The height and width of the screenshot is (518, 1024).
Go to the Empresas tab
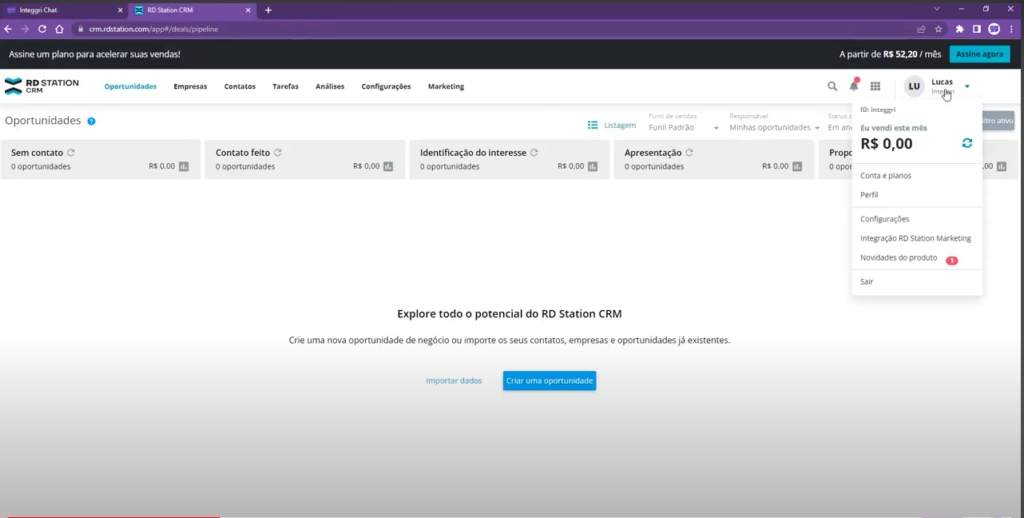190,86
